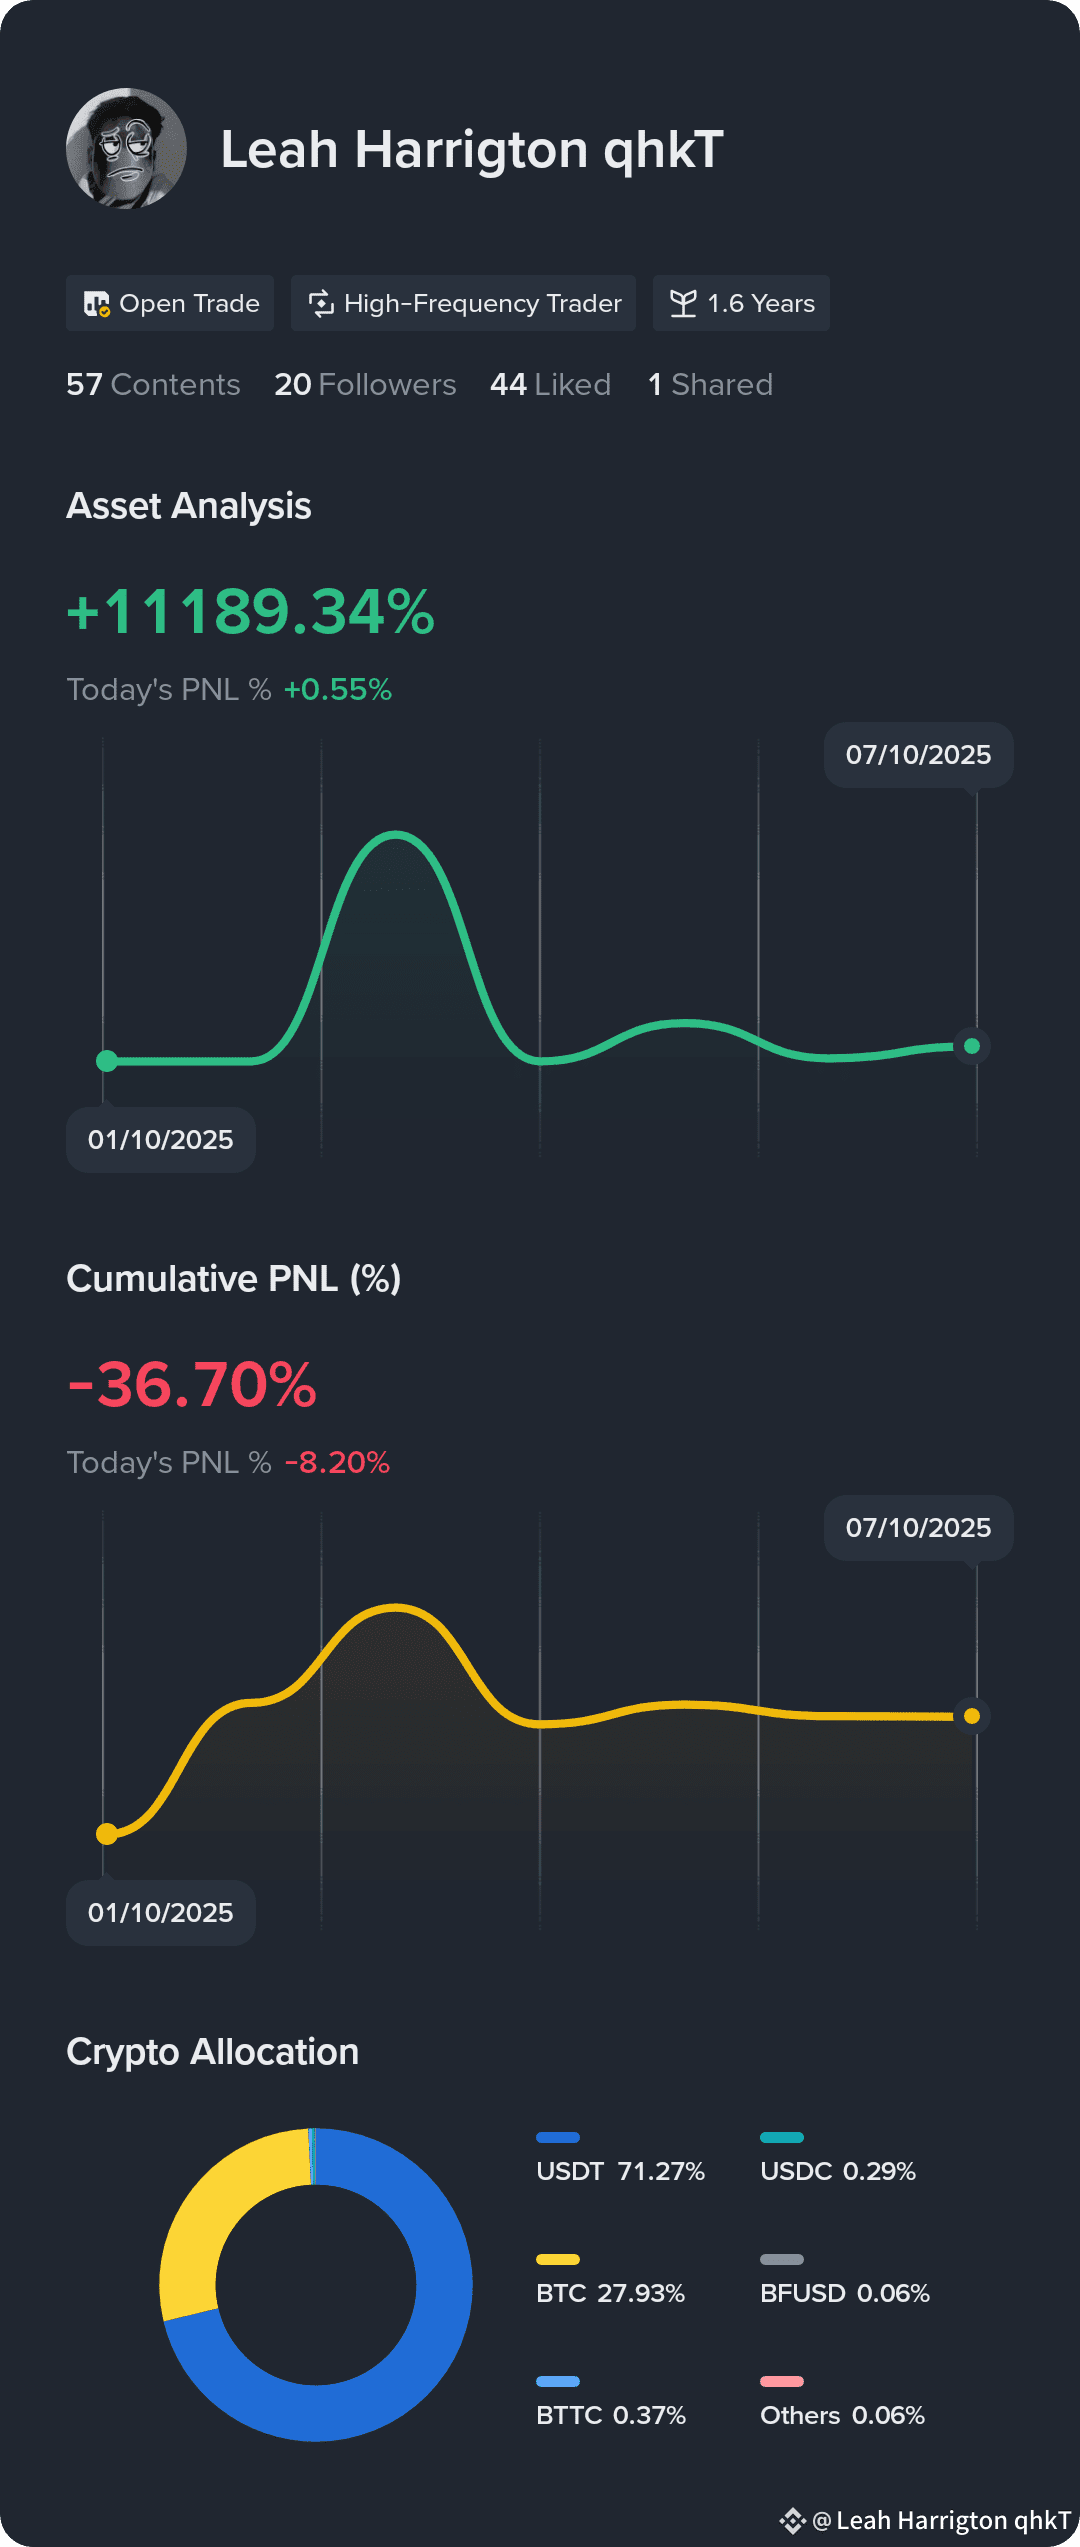This screenshot has height=2547, width=1080.
Task: Open the 44 Liked count
Action: 550,384
